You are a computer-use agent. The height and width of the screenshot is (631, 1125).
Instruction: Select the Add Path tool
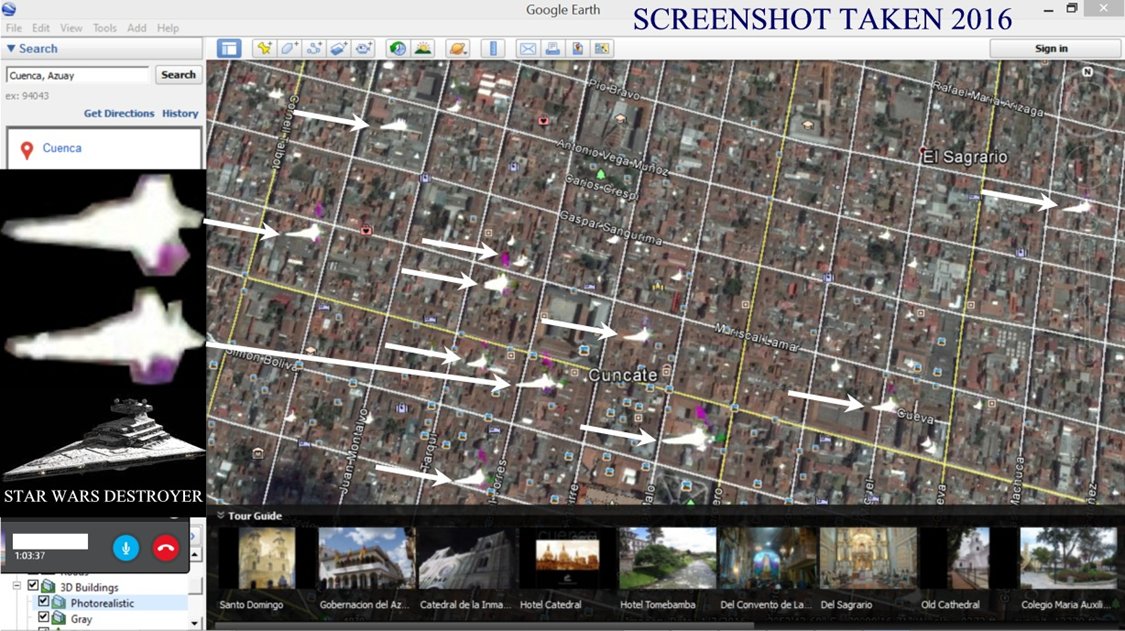tap(314, 48)
